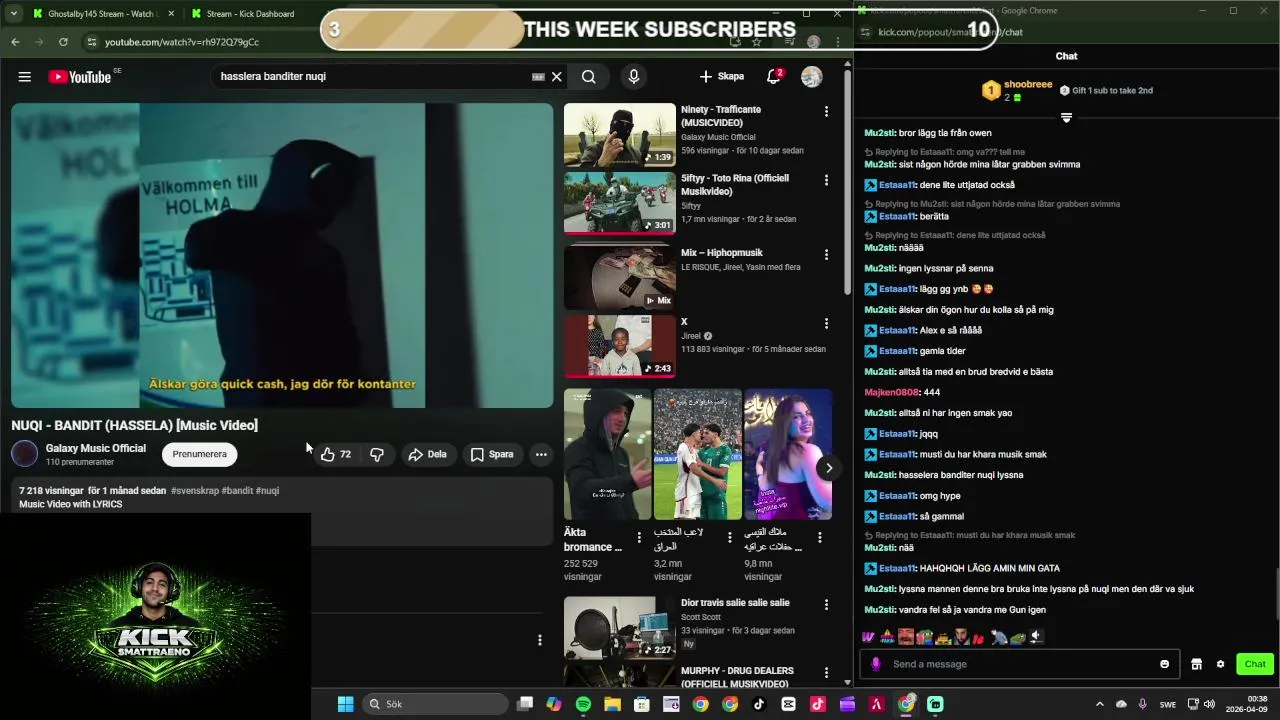Click the Dela share button

[x=427, y=454]
